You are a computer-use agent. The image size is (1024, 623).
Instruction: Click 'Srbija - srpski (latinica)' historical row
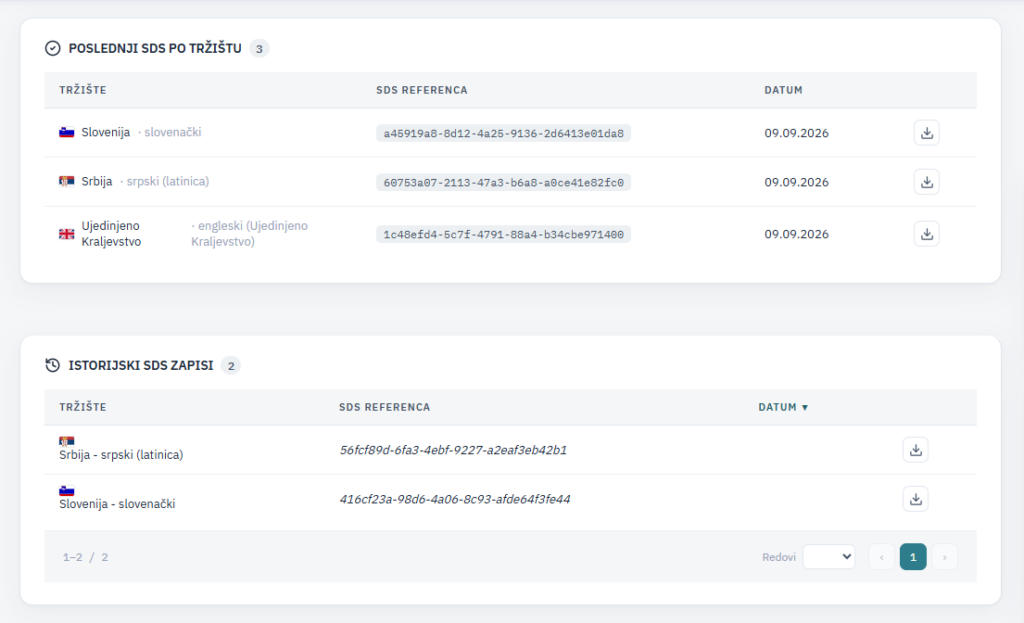pyautogui.click(x=510, y=450)
